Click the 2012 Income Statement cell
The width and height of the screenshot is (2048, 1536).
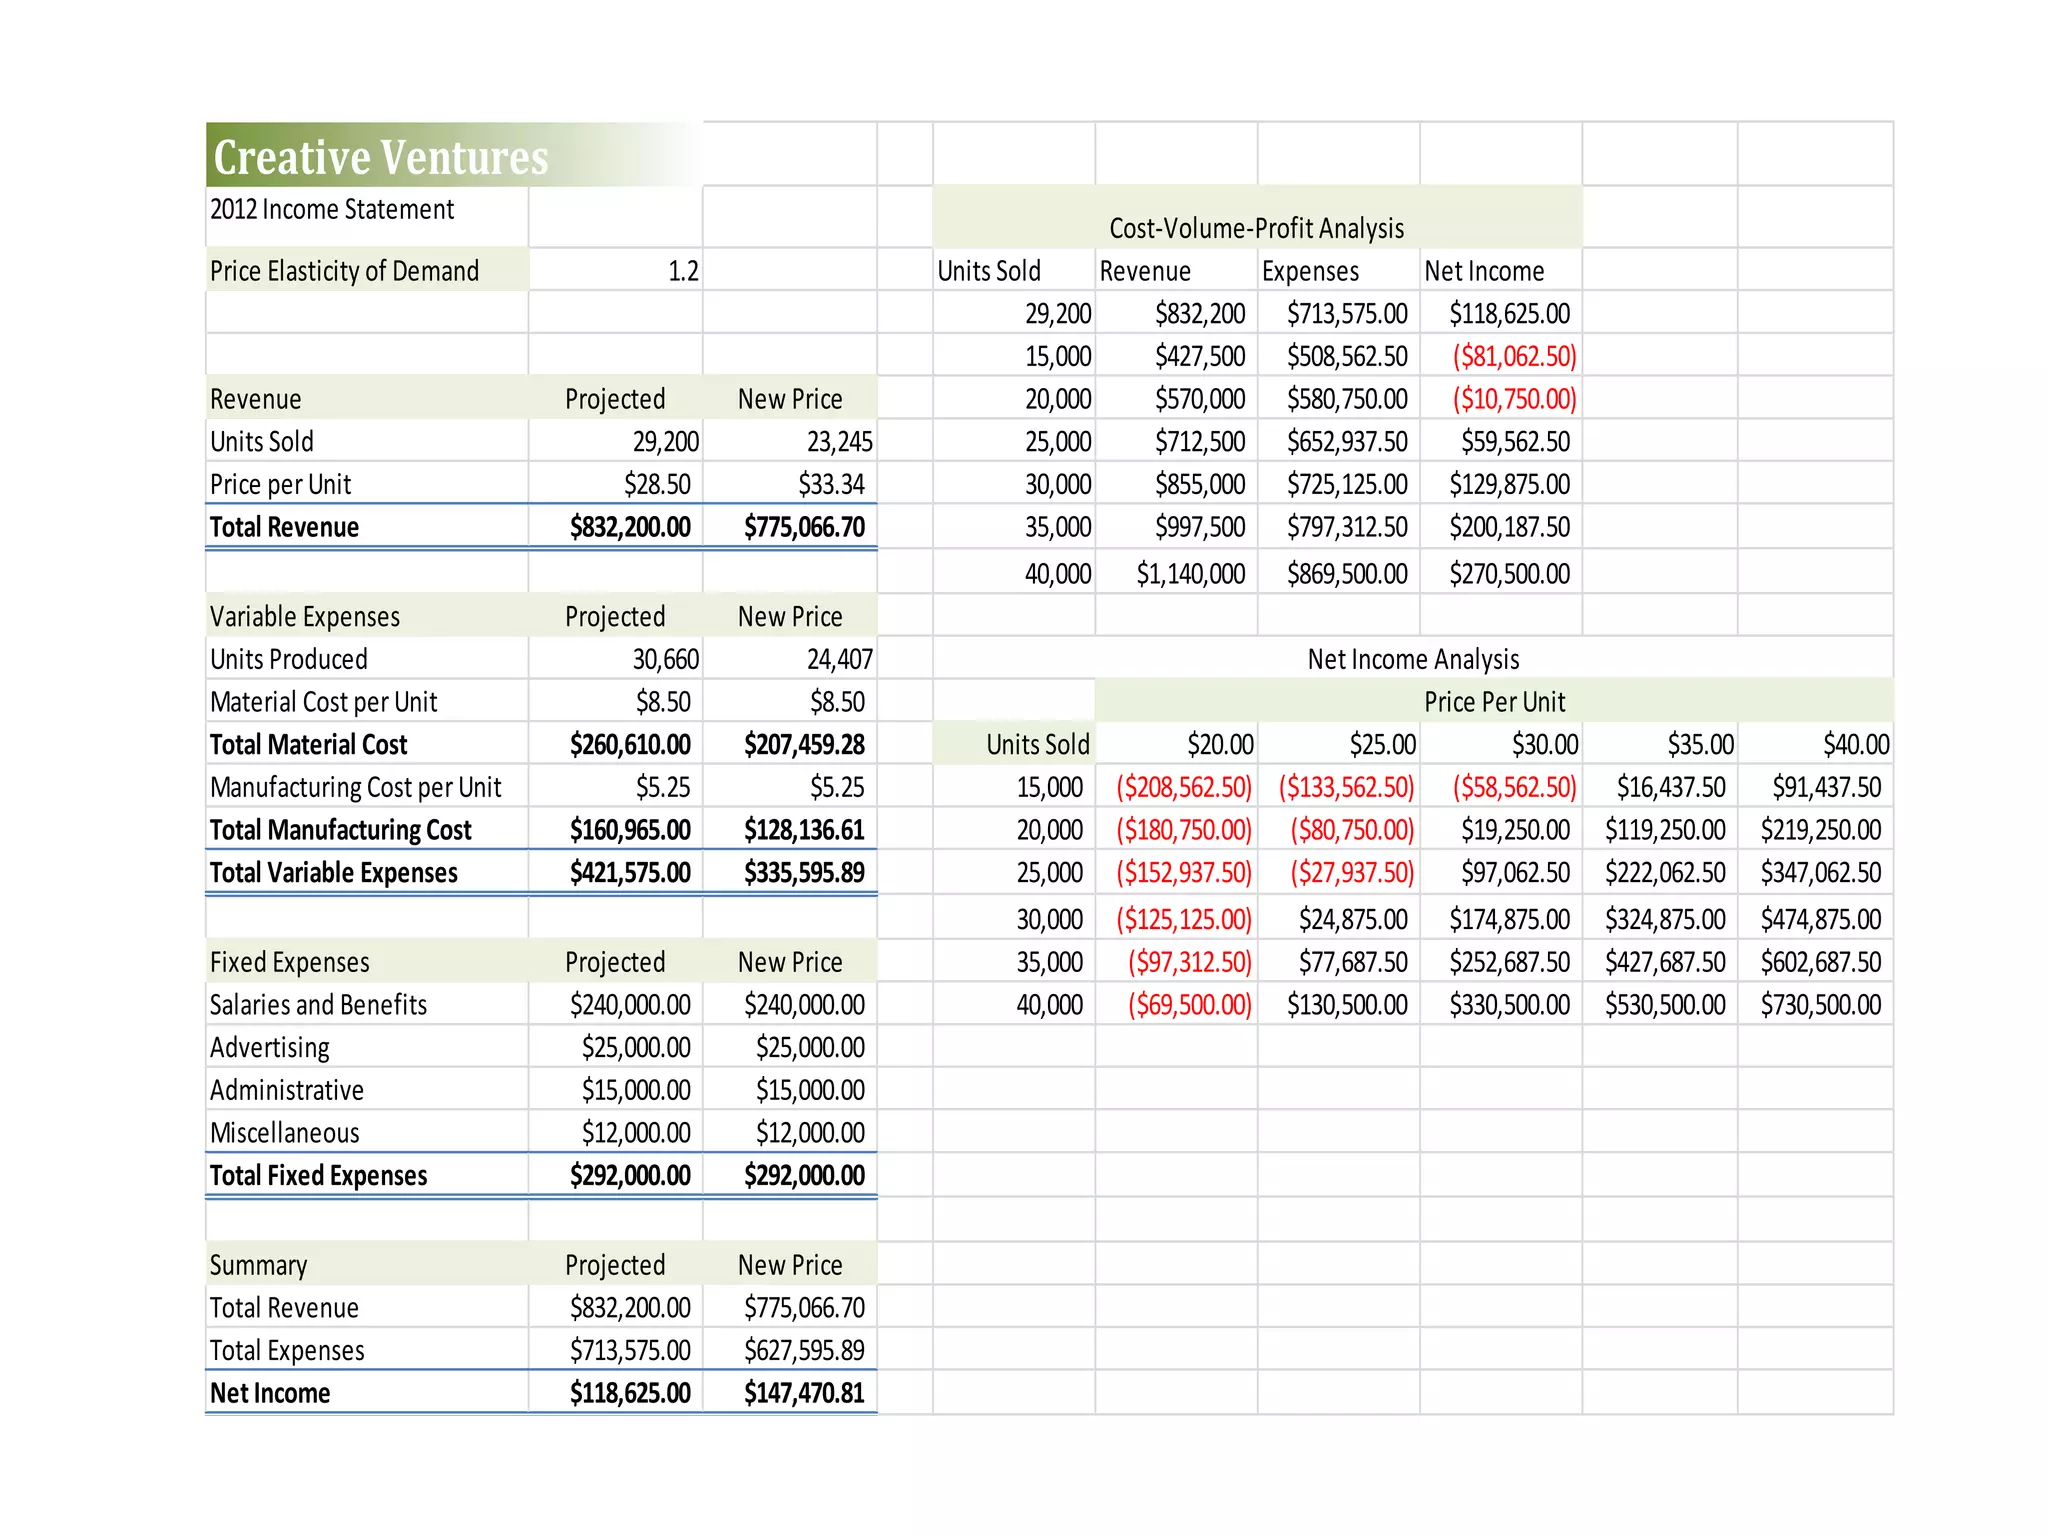coord(332,209)
